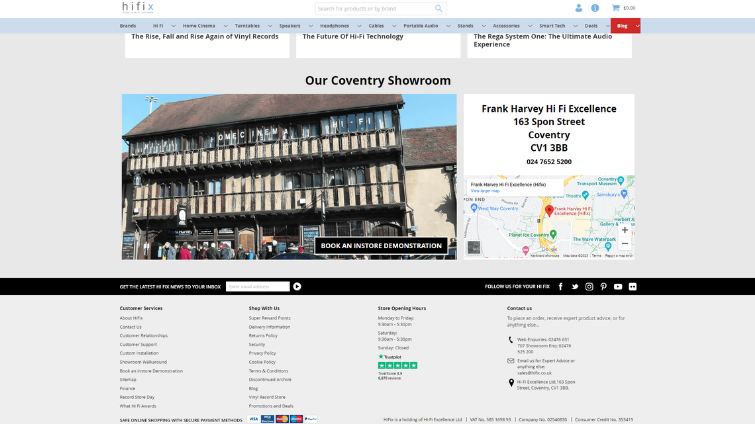Image resolution: width=755 pixels, height=424 pixels.
Task: Click the Maestro payment icon
Action: pos(296,419)
